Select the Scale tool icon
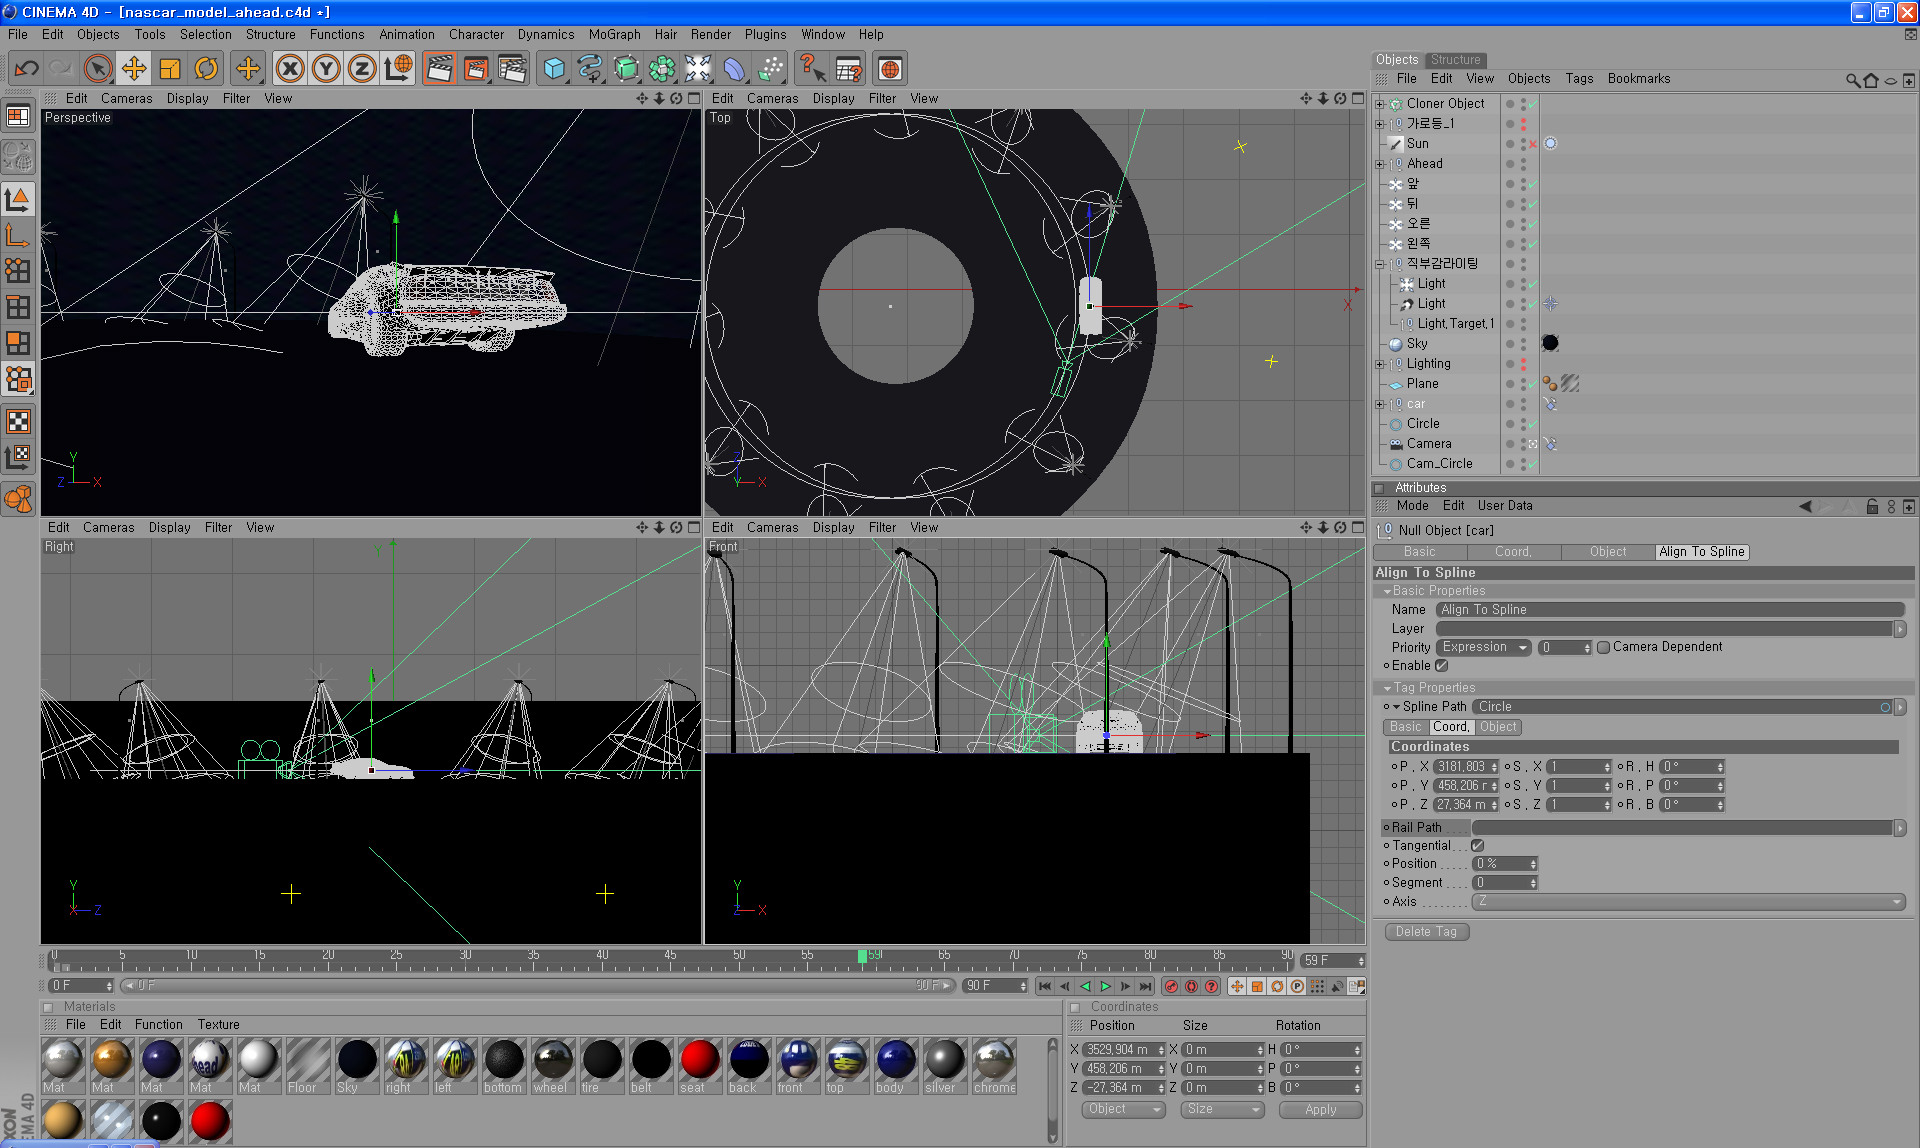 170,68
